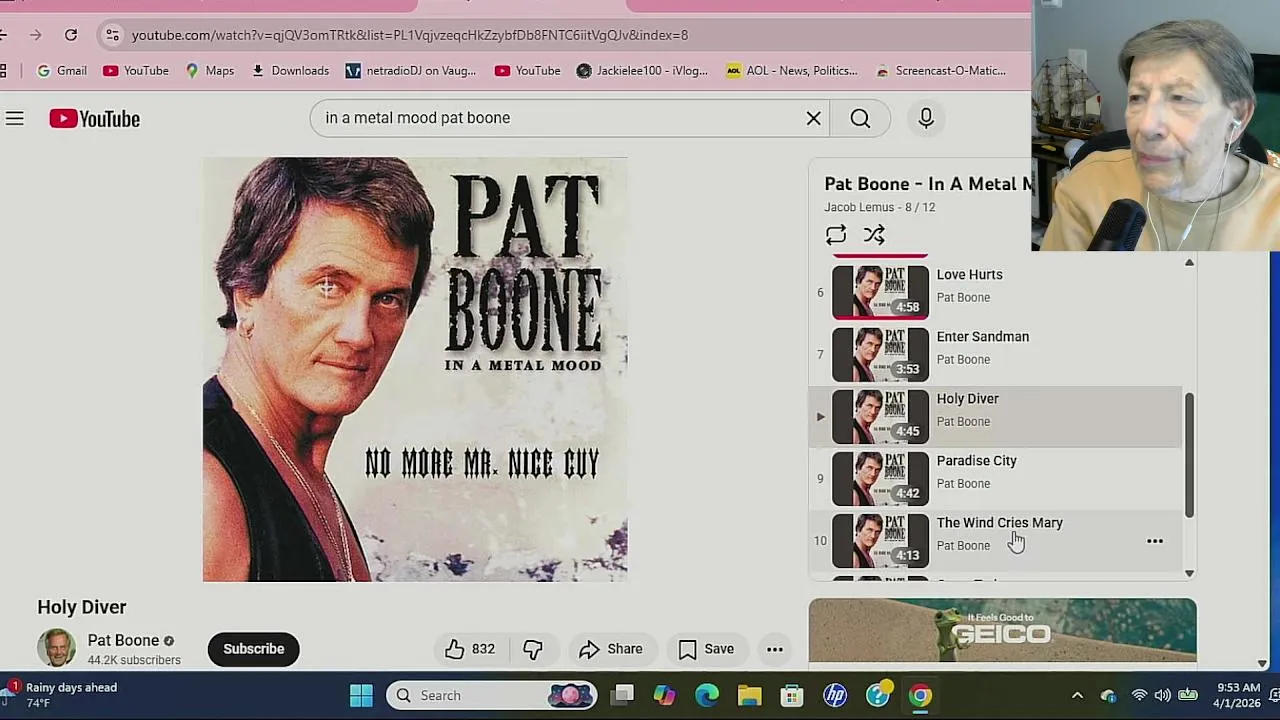The image size is (1280, 720).
Task: Open the more actions menu beside Save
Action: coord(775,649)
